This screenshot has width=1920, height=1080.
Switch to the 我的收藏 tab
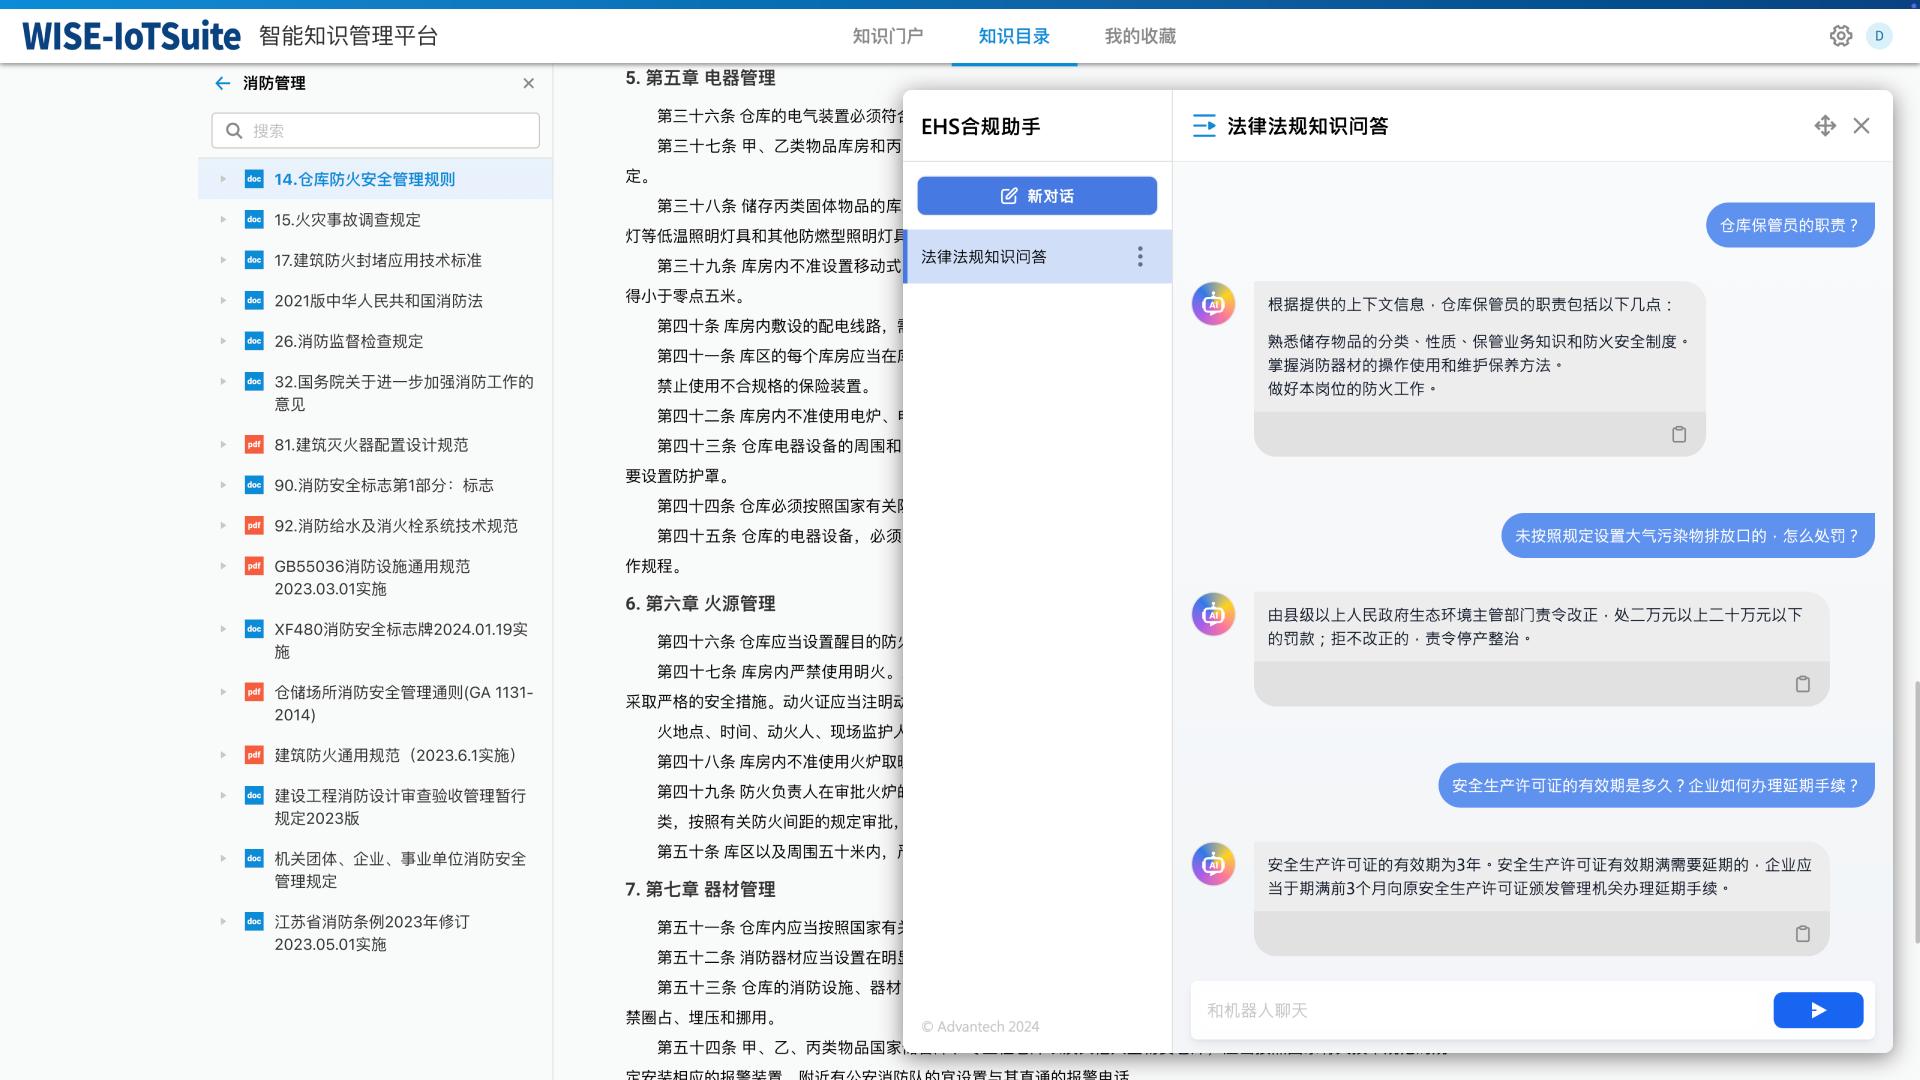(x=1140, y=36)
